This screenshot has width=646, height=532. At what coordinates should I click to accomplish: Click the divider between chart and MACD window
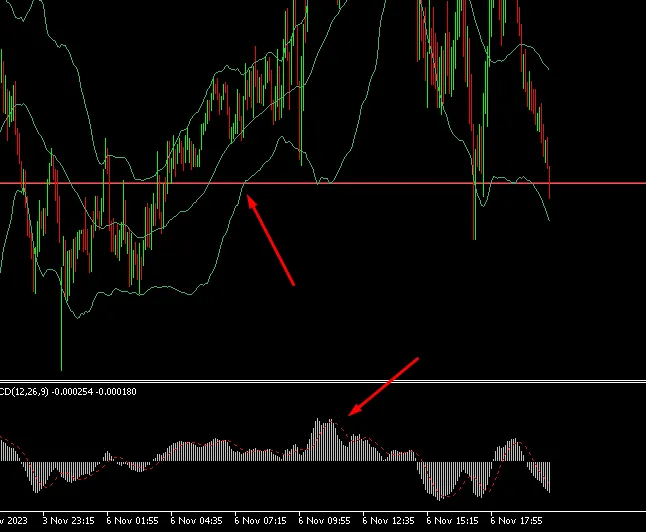click(323, 381)
